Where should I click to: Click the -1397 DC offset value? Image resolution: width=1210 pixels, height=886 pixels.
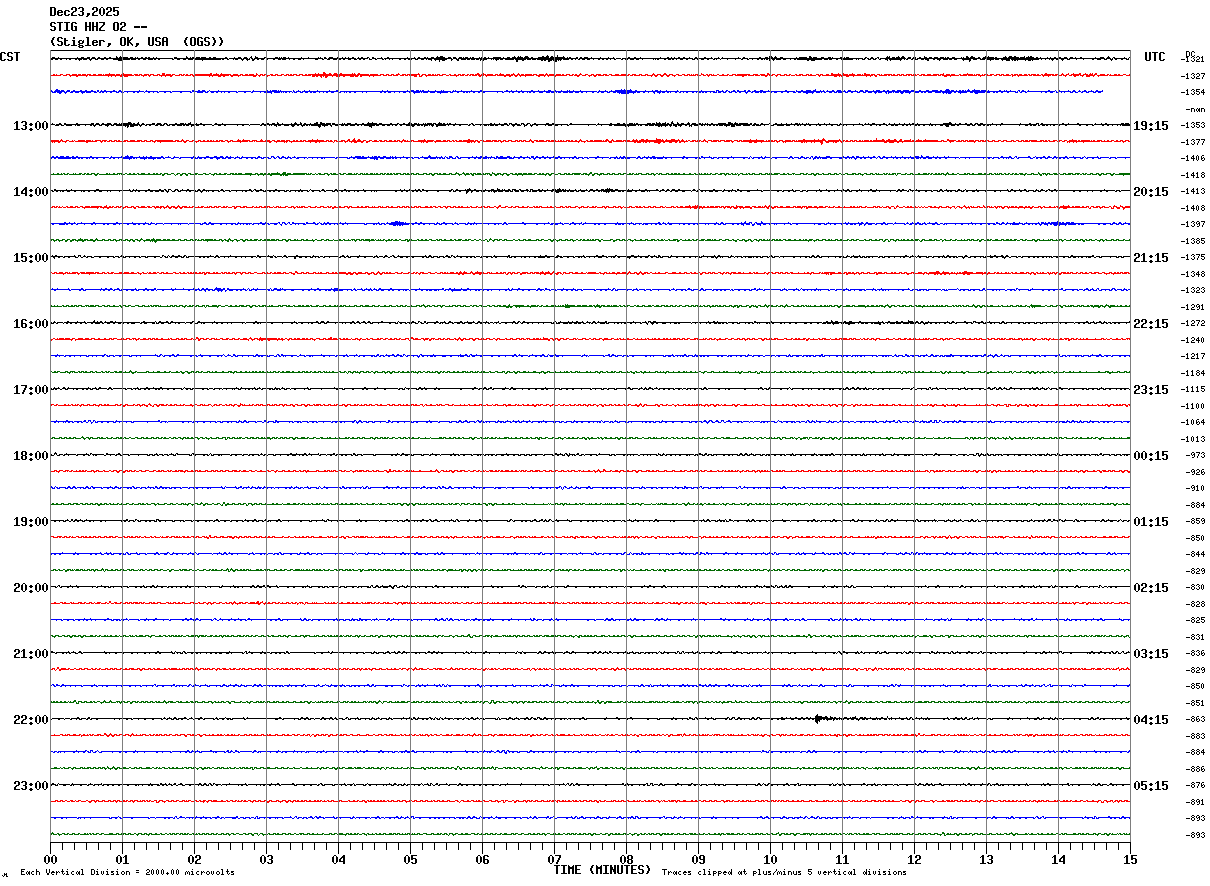tap(1193, 224)
